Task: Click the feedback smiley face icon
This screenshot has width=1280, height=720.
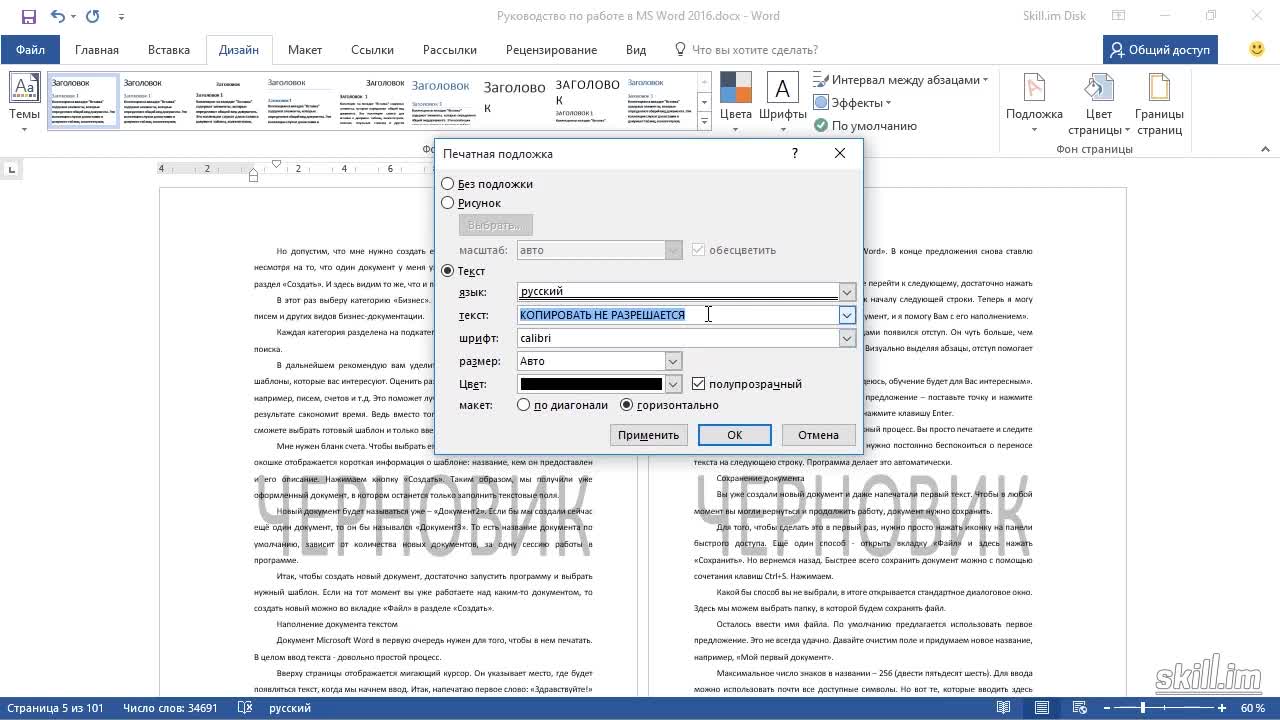Action: pos(1257,49)
